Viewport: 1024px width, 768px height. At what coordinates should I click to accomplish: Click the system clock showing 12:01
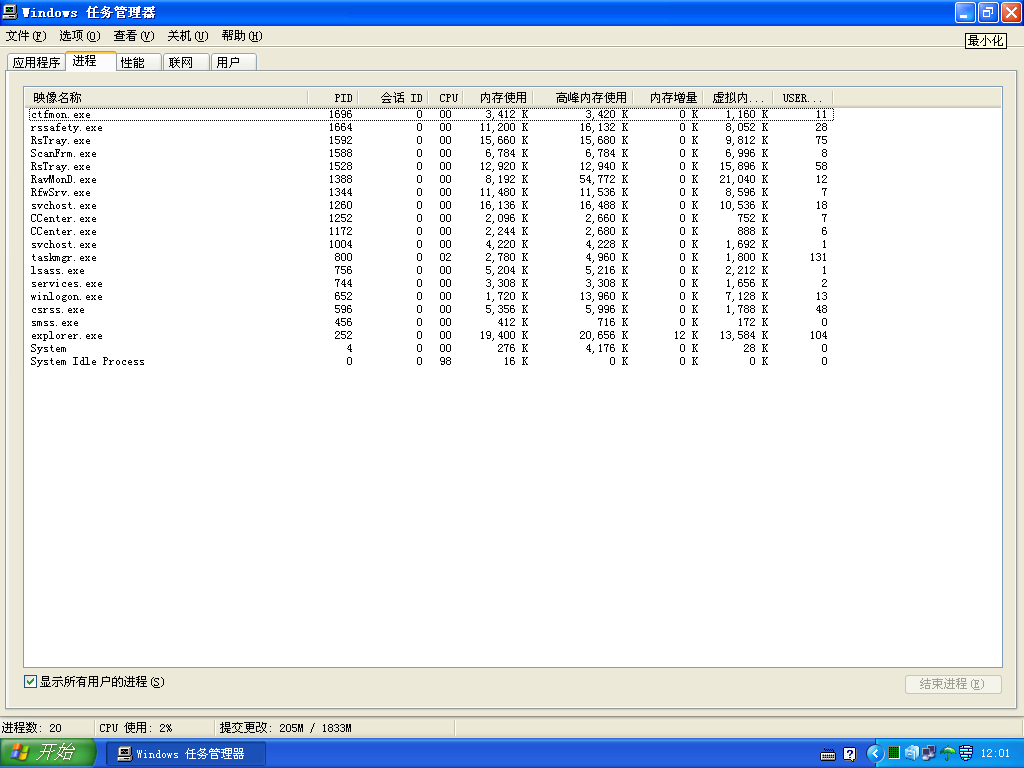click(x=995, y=754)
